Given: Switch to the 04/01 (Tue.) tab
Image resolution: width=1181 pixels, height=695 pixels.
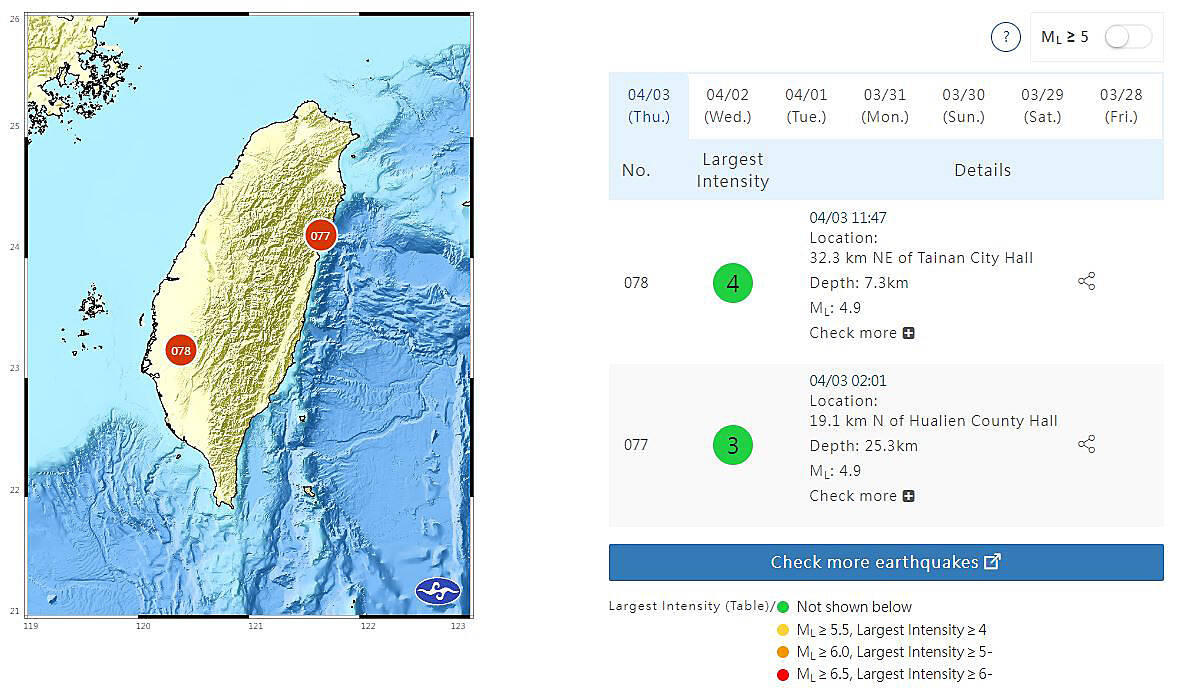Looking at the screenshot, I should point(806,105).
